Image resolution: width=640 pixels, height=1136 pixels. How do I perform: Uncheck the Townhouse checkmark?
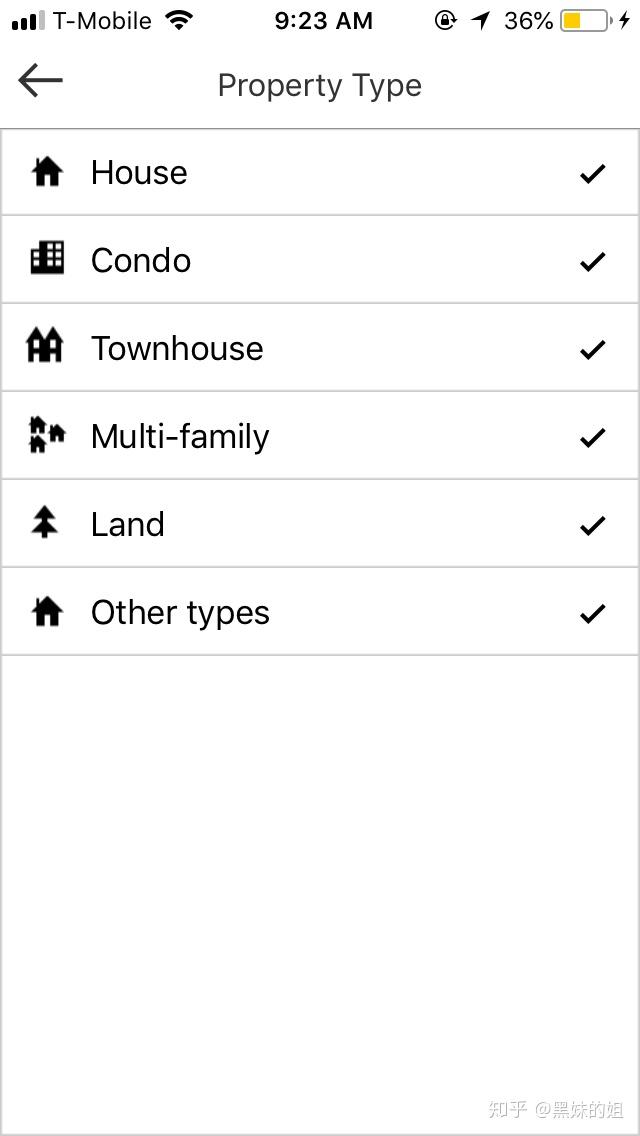click(x=592, y=349)
